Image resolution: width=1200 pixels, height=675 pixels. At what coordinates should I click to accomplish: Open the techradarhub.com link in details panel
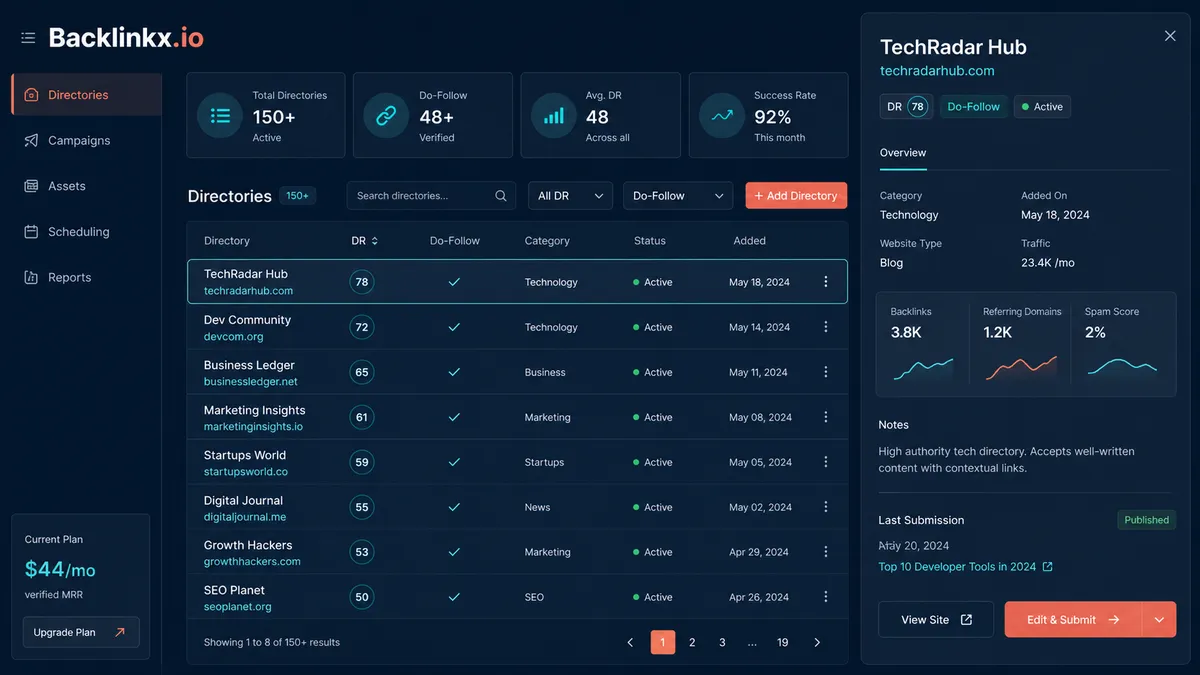[x=937, y=71]
